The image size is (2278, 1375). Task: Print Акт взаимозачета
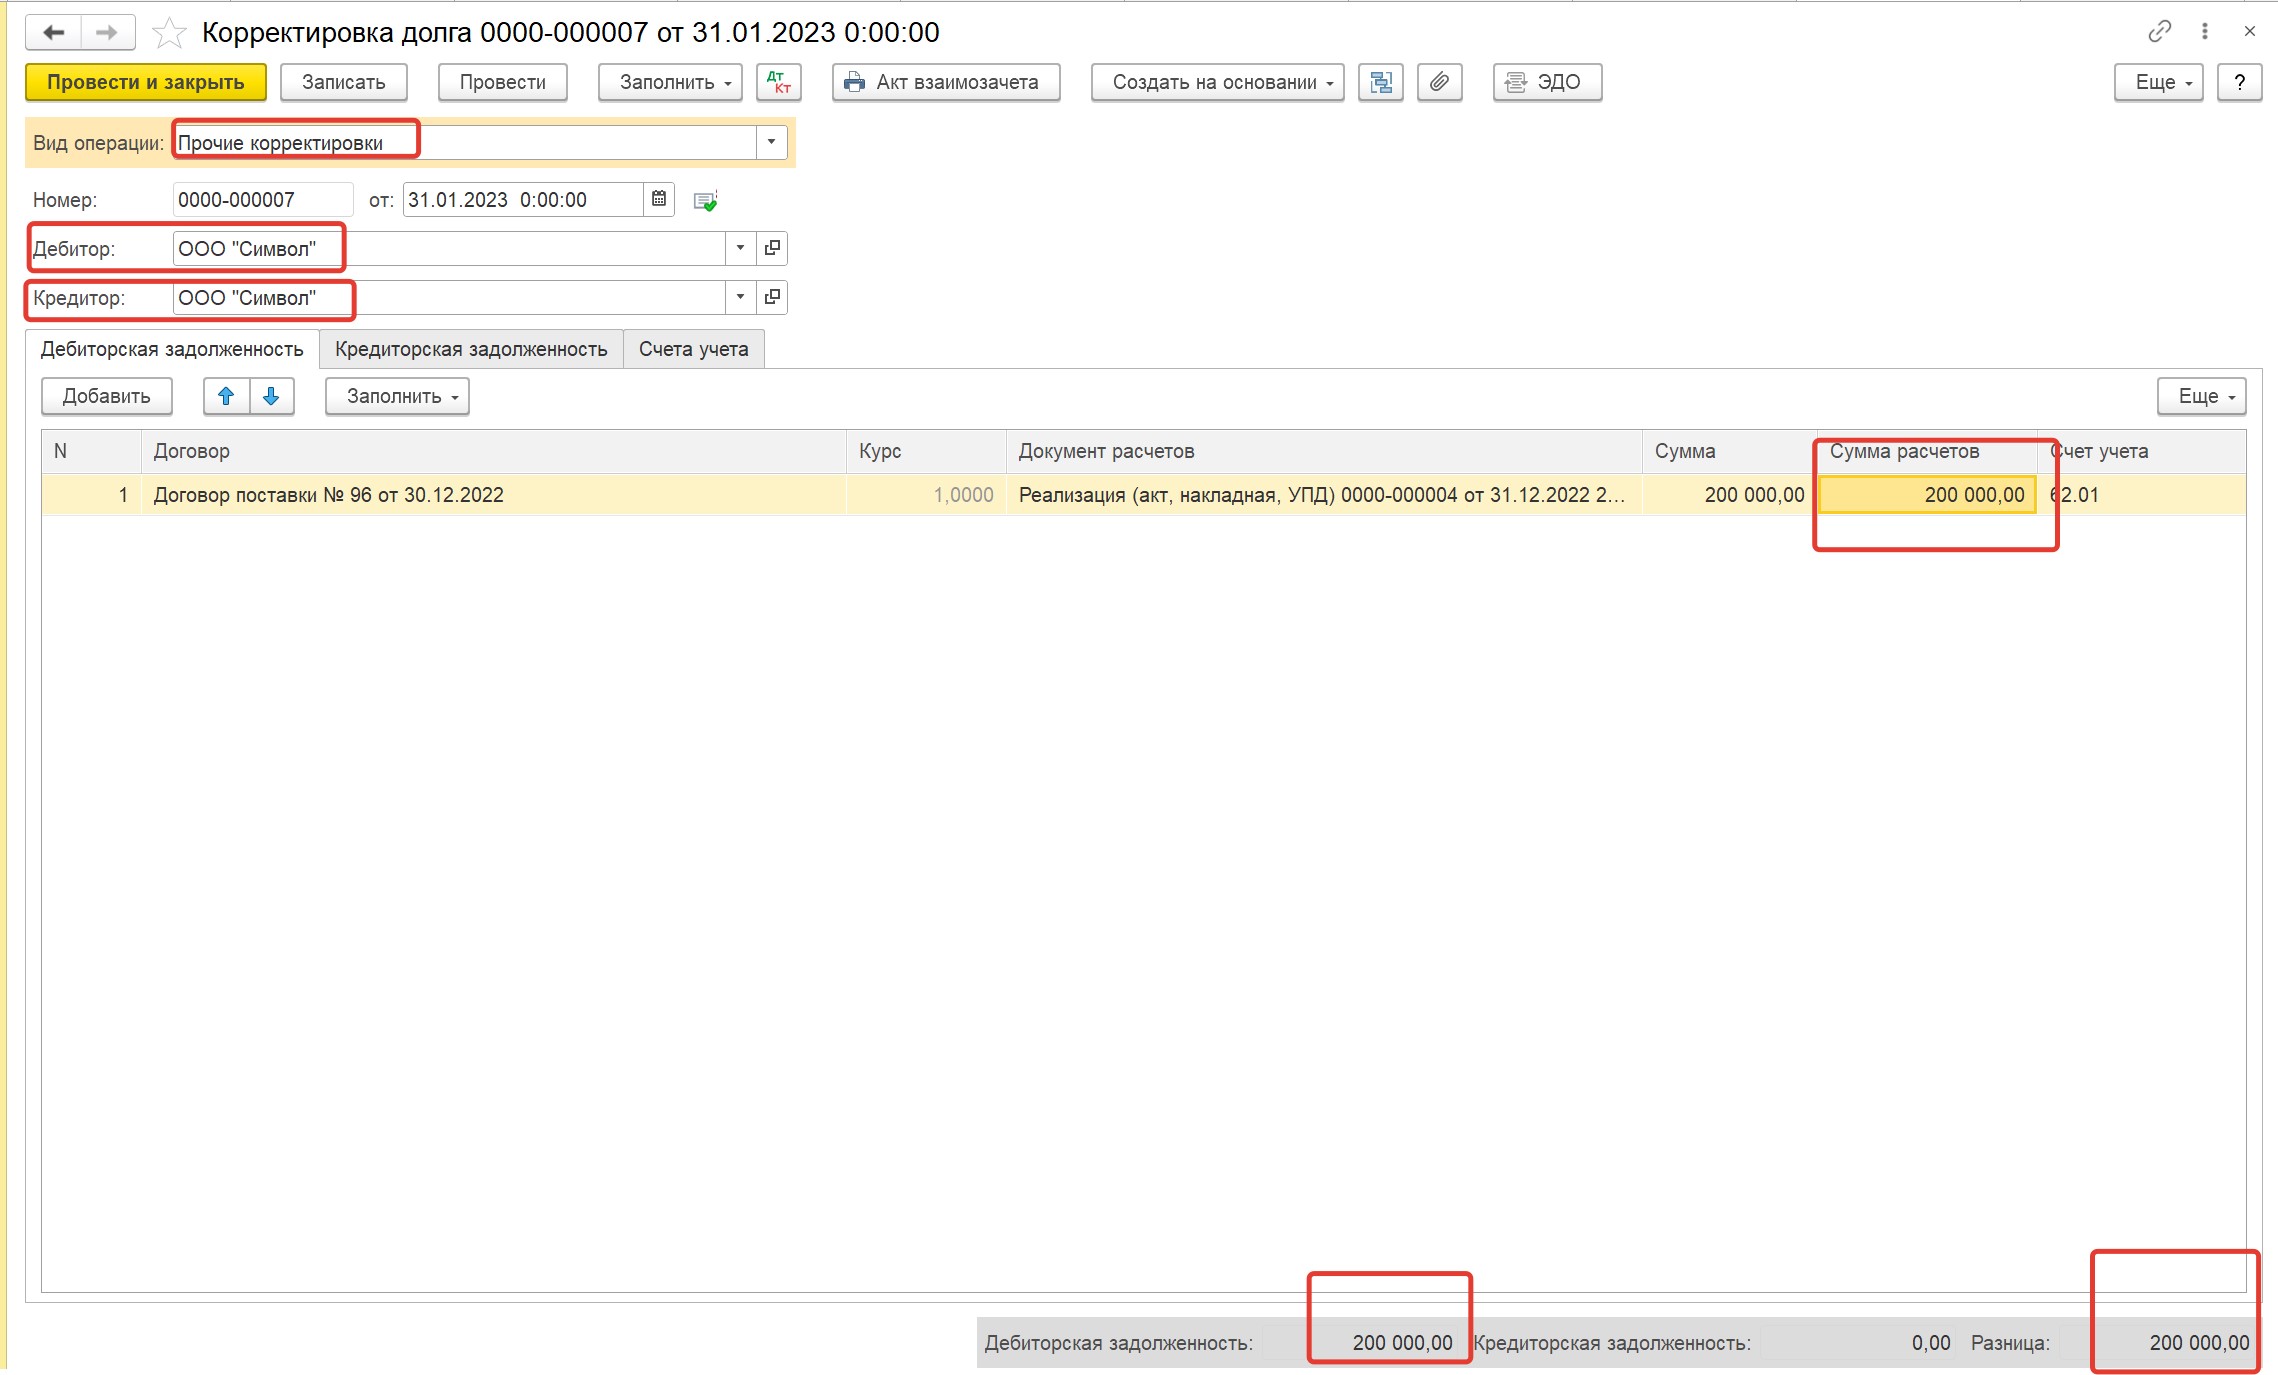946,82
